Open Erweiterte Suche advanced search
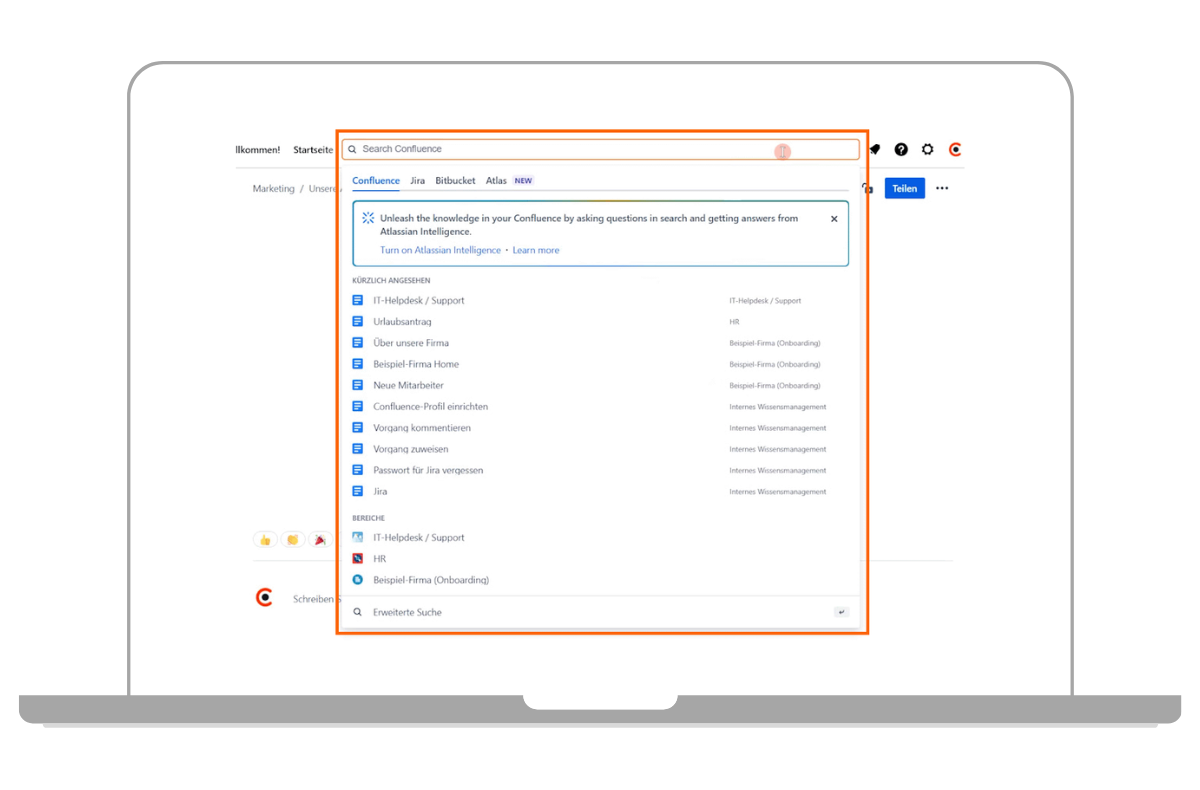Viewport: 1200px width, 790px height. click(407, 612)
